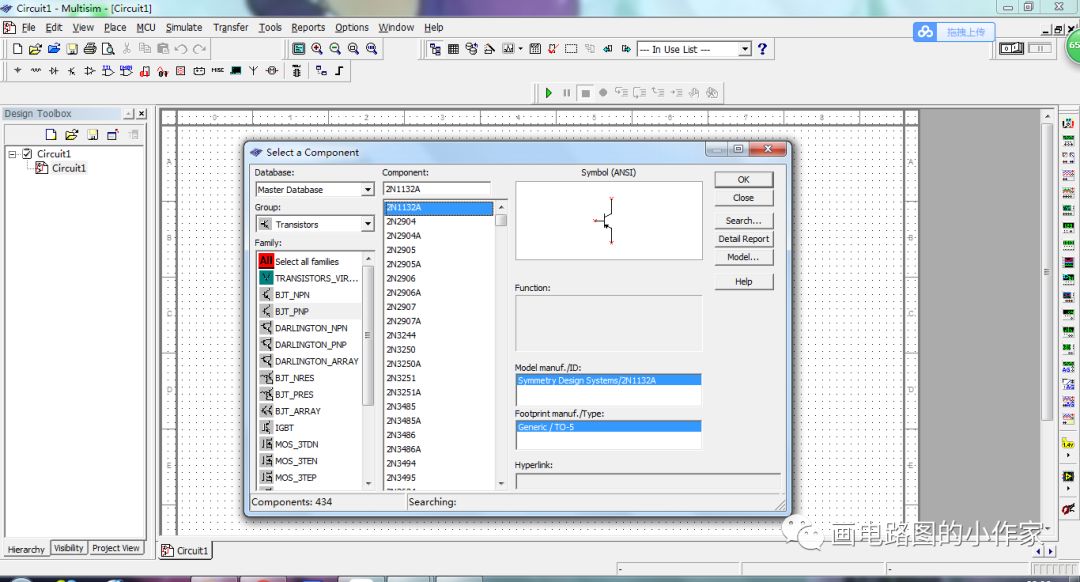Viewport: 1080px width, 582px height.
Task: Click the dialog's Close button
Action: click(744, 198)
